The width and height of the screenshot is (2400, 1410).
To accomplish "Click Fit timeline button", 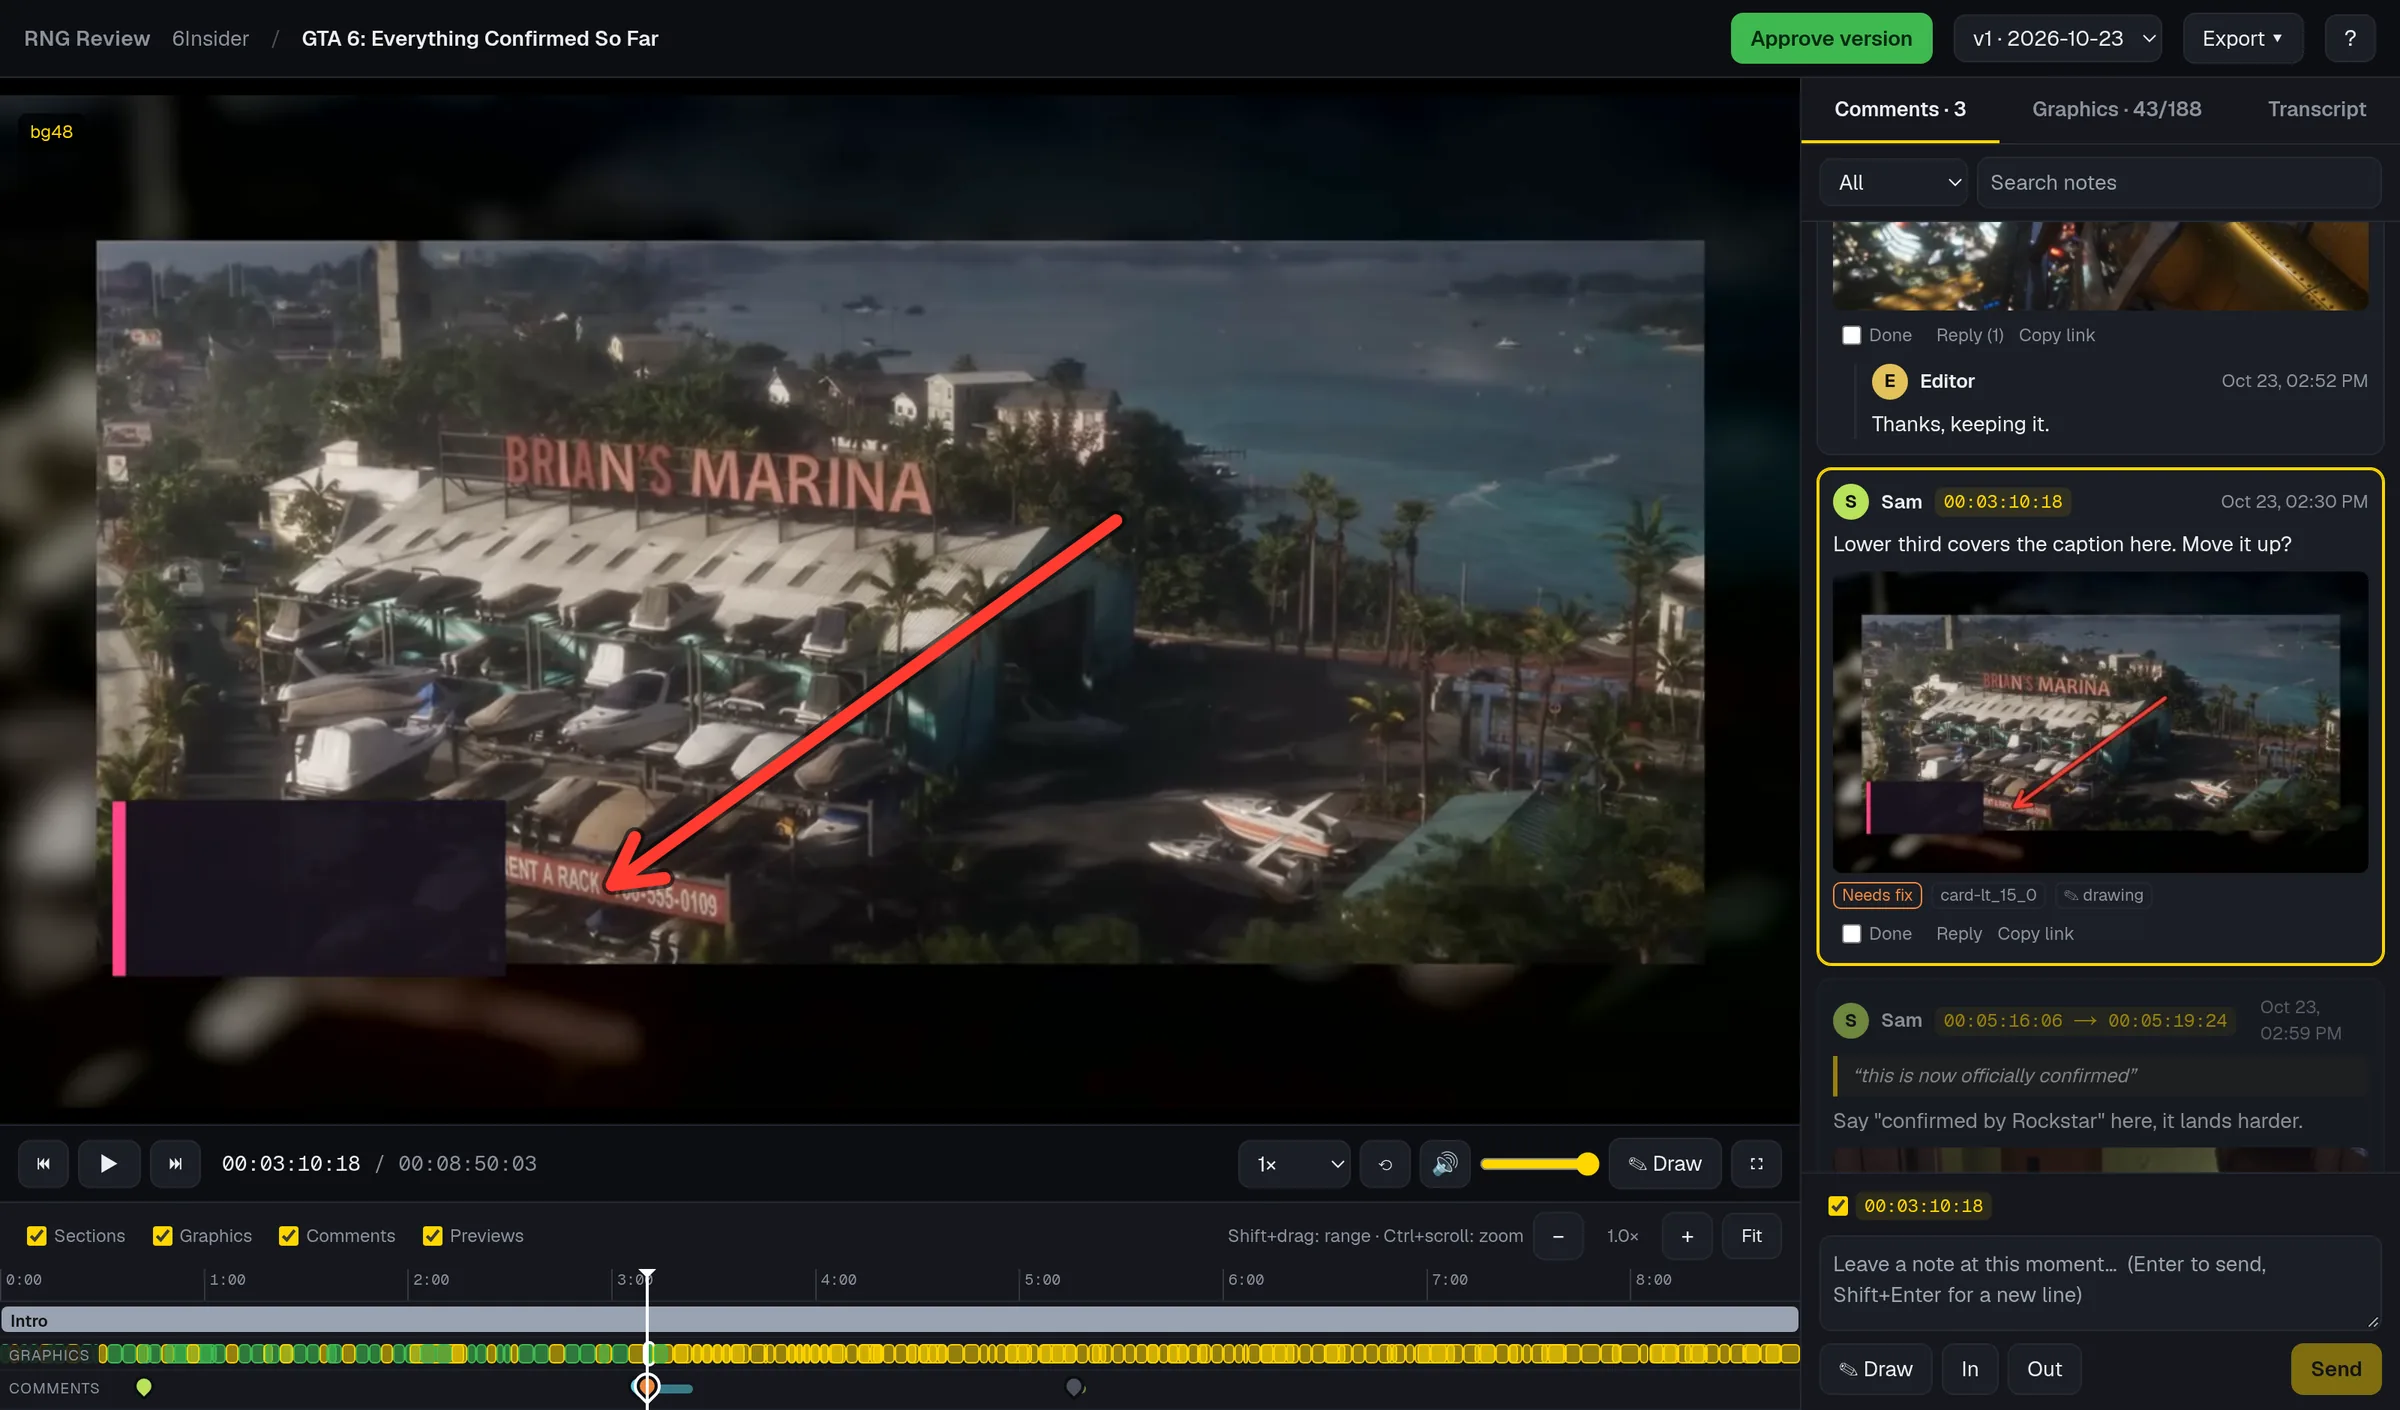I will click(1751, 1236).
